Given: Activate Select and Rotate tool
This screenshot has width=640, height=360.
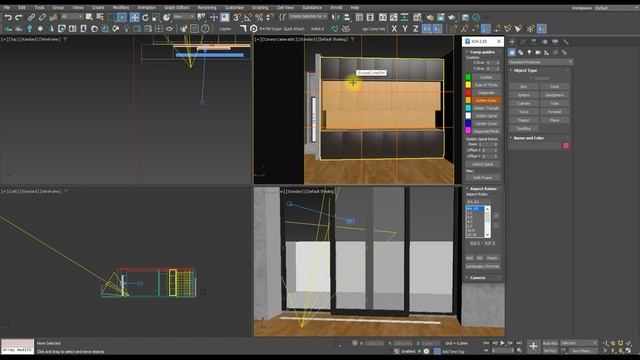Looking at the screenshot, I should click(x=145, y=17).
